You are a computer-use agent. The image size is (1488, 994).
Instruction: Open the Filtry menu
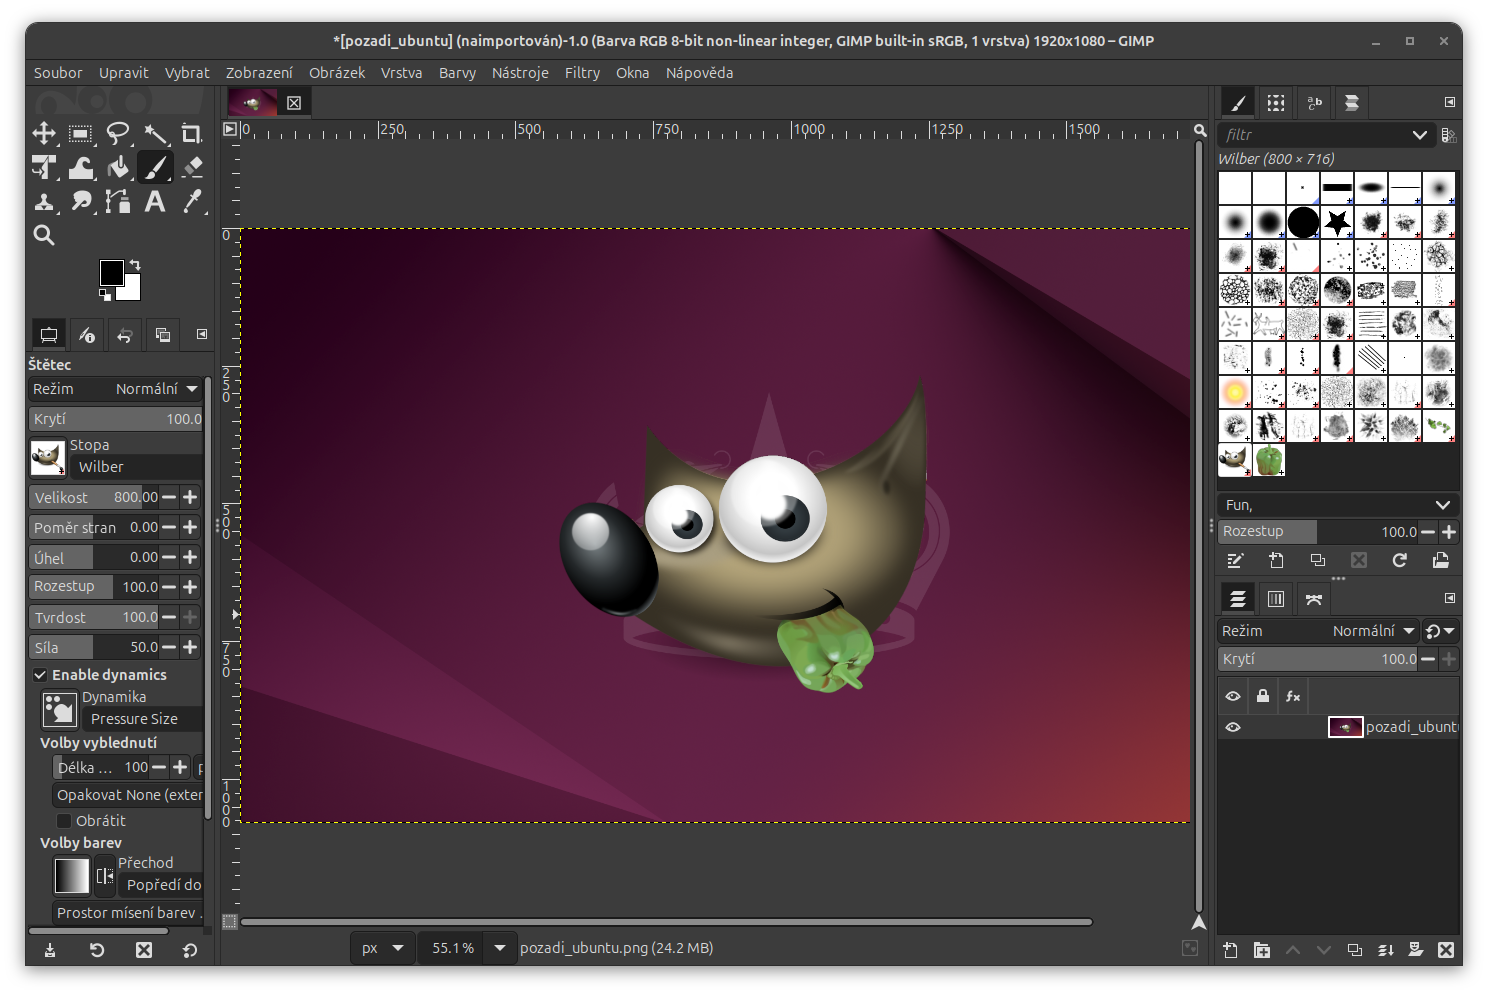[582, 72]
